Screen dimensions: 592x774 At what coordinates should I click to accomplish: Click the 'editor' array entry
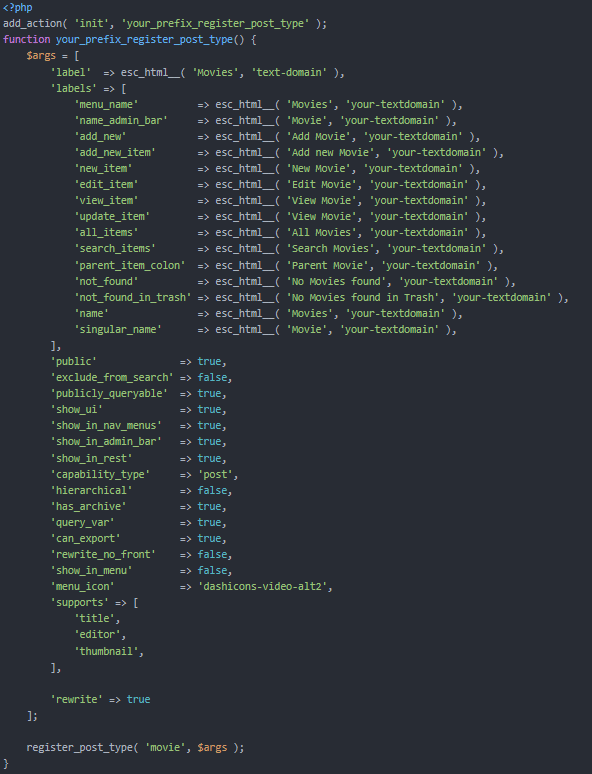point(97,634)
